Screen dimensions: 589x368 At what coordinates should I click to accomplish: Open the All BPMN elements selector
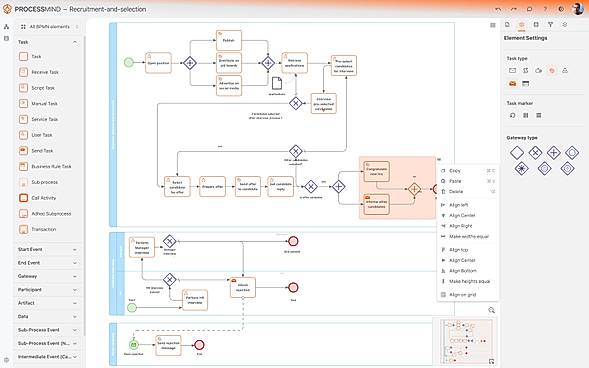[49, 27]
